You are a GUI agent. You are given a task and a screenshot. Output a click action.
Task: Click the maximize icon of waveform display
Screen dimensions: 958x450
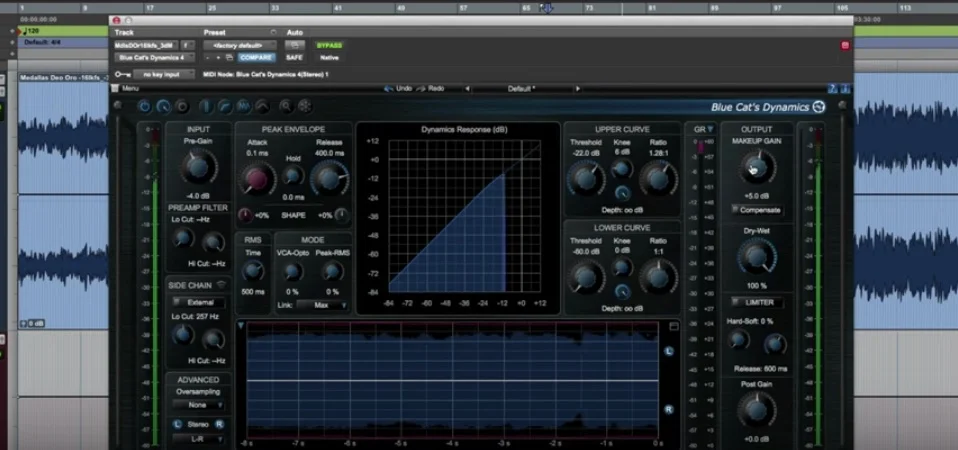674,327
